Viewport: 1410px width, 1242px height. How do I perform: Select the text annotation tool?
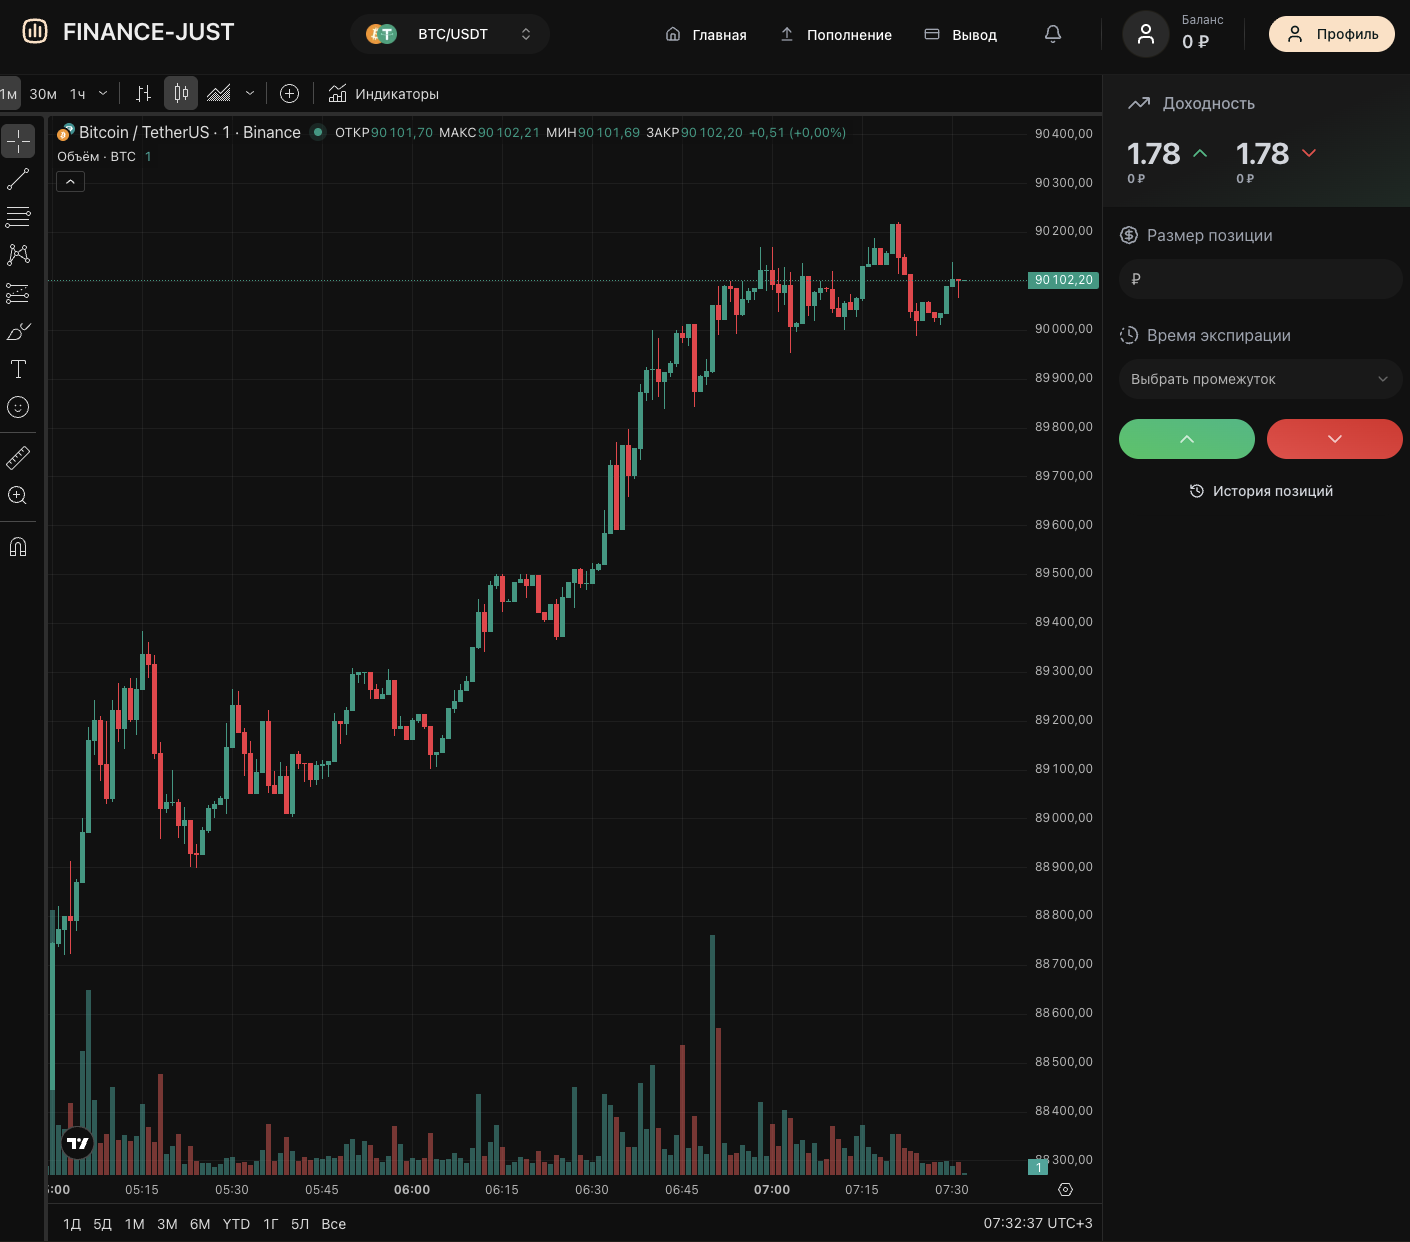(x=18, y=369)
